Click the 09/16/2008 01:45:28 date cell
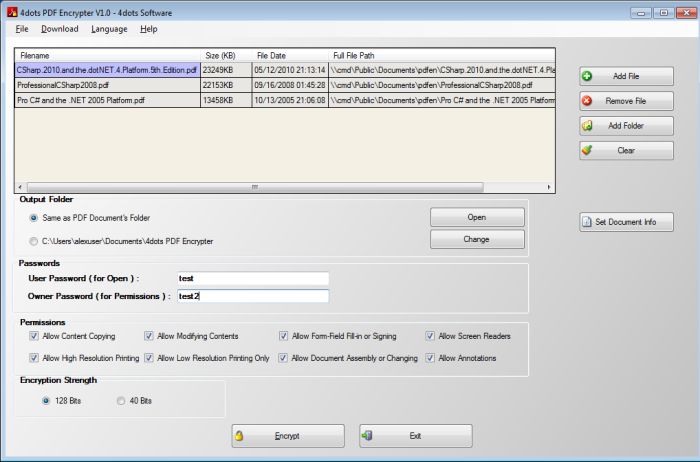This screenshot has height=462, width=700. (x=290, y=85)
